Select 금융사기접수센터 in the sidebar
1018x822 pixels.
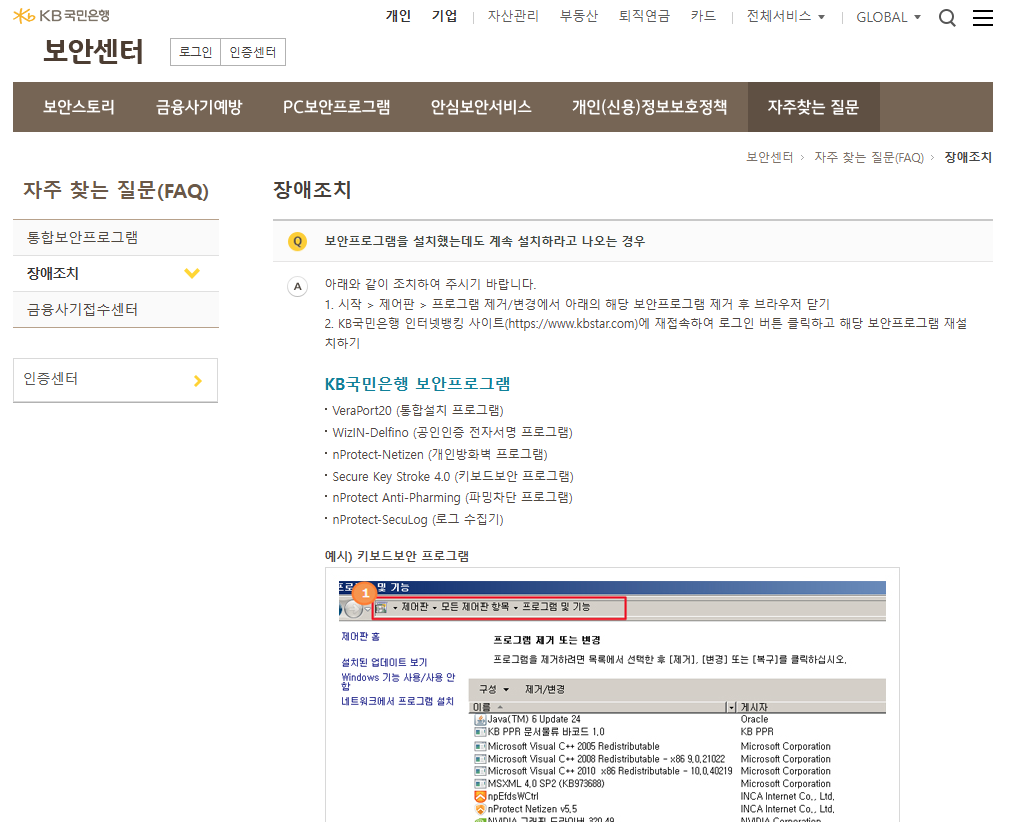click(x=116, y=310)
